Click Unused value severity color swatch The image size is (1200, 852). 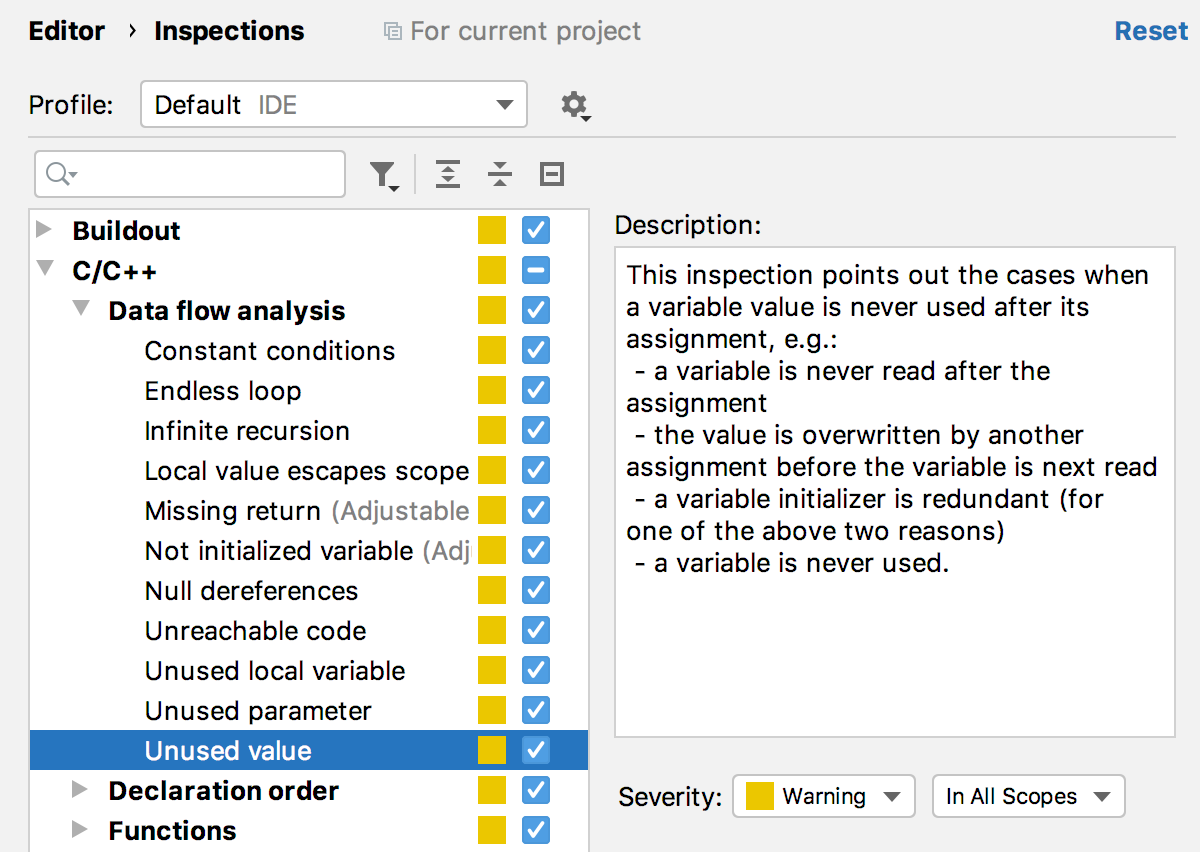click(492, 751)
